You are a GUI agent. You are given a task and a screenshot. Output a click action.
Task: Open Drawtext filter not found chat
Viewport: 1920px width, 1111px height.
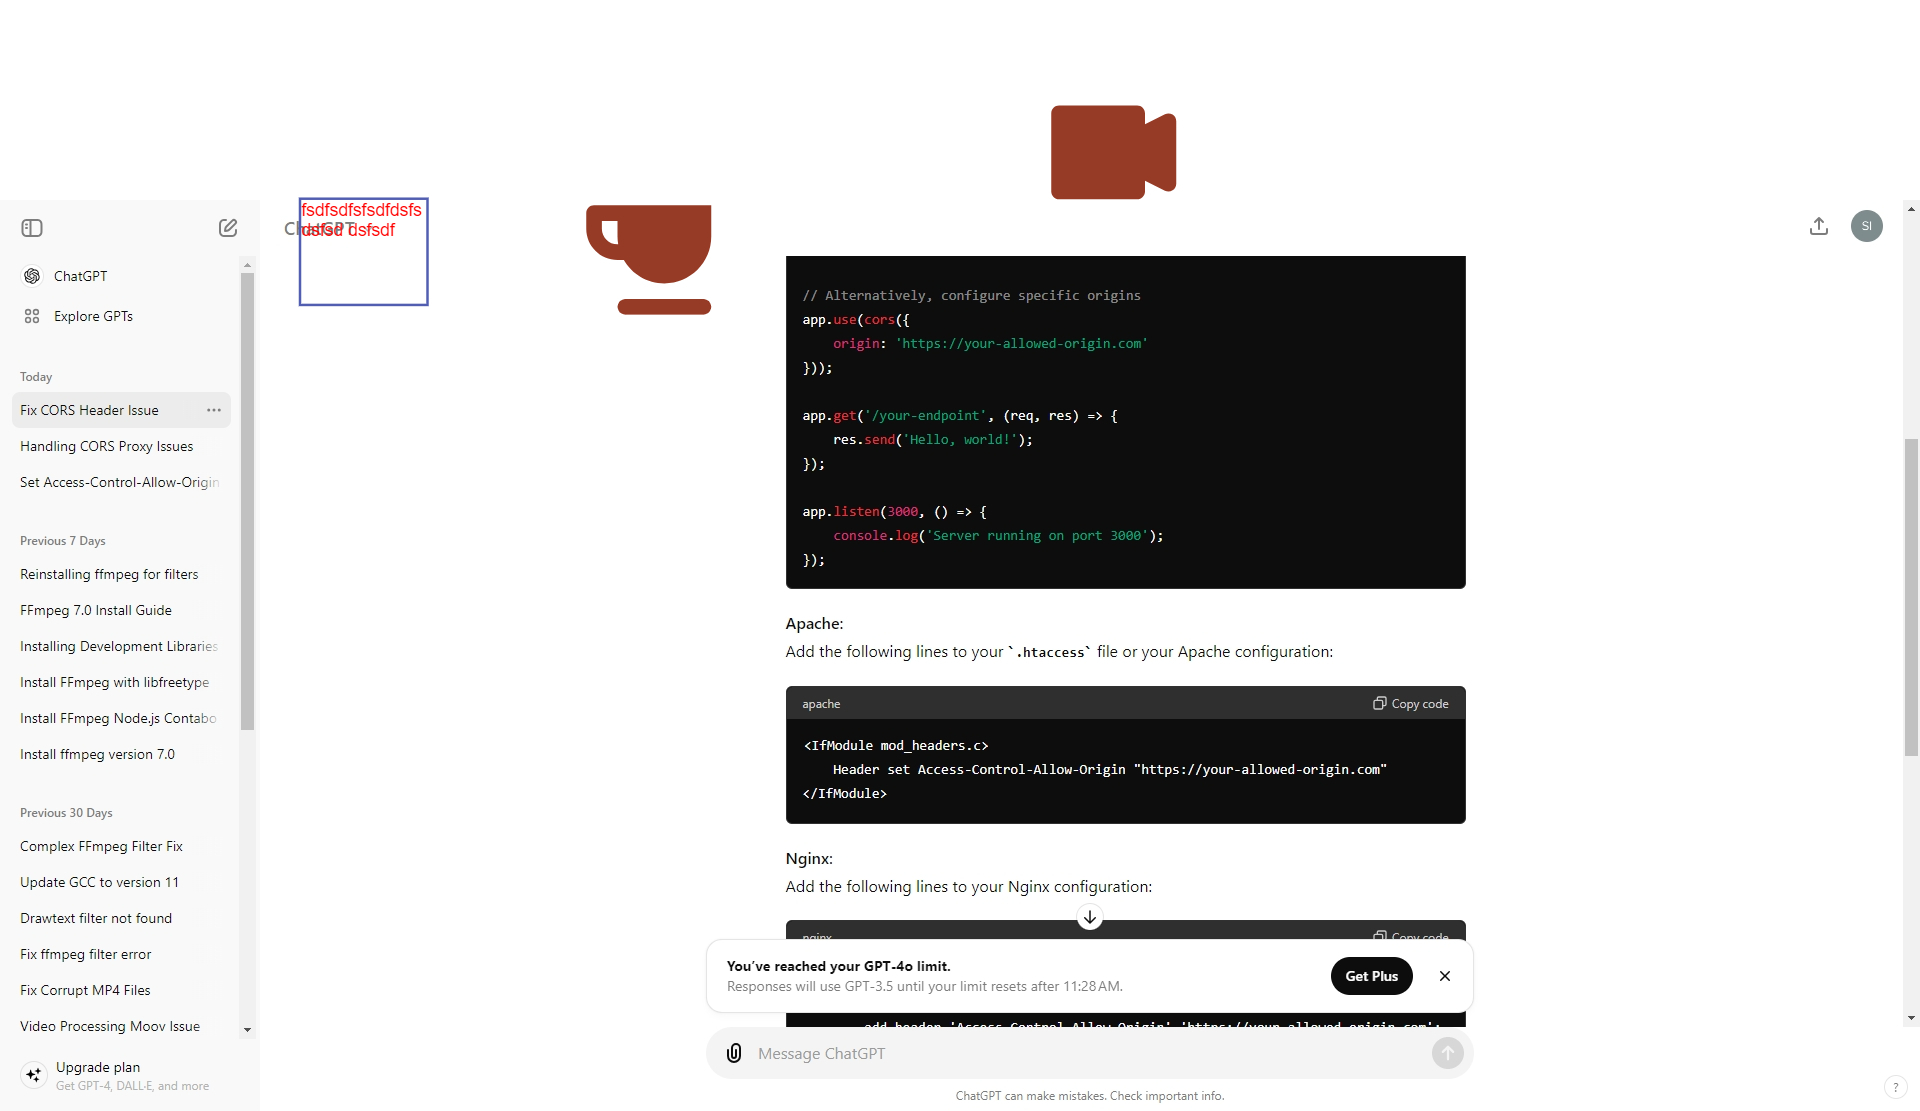pos(121,918)
